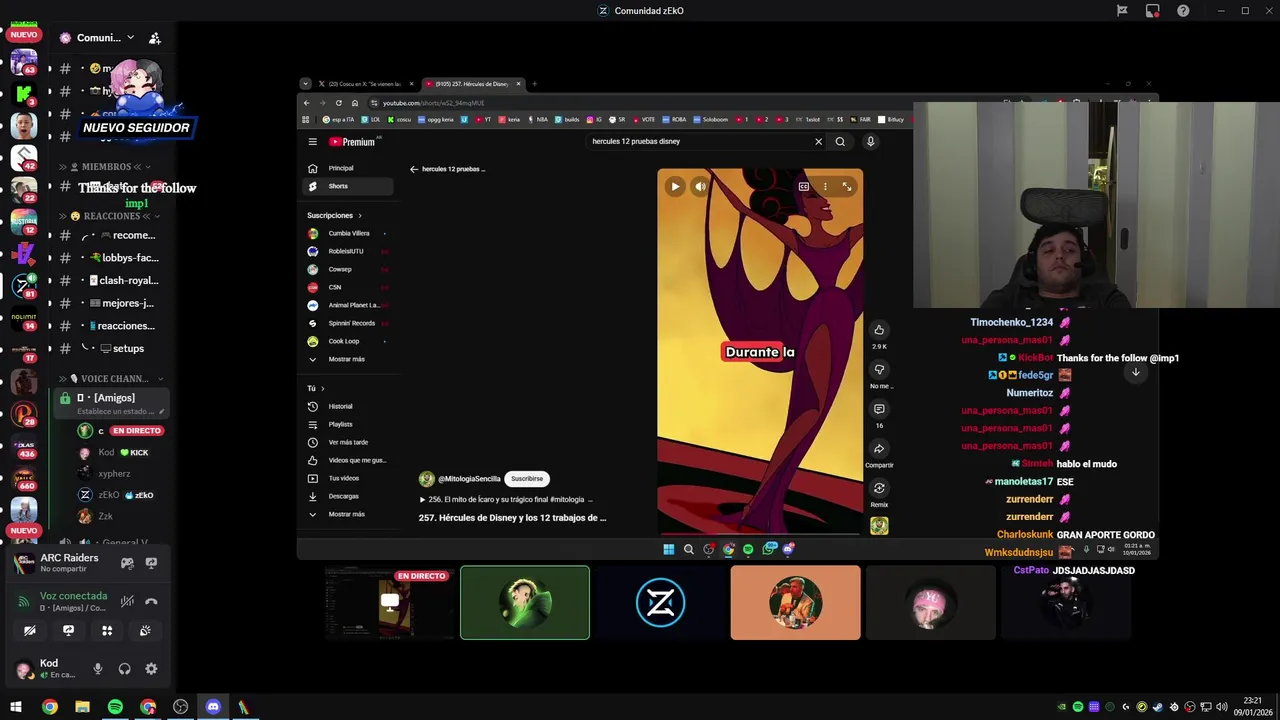Open YouTube hamburger menu icon
The width and height of the screenshot is (1280, 720).
(x=312, y=142)
